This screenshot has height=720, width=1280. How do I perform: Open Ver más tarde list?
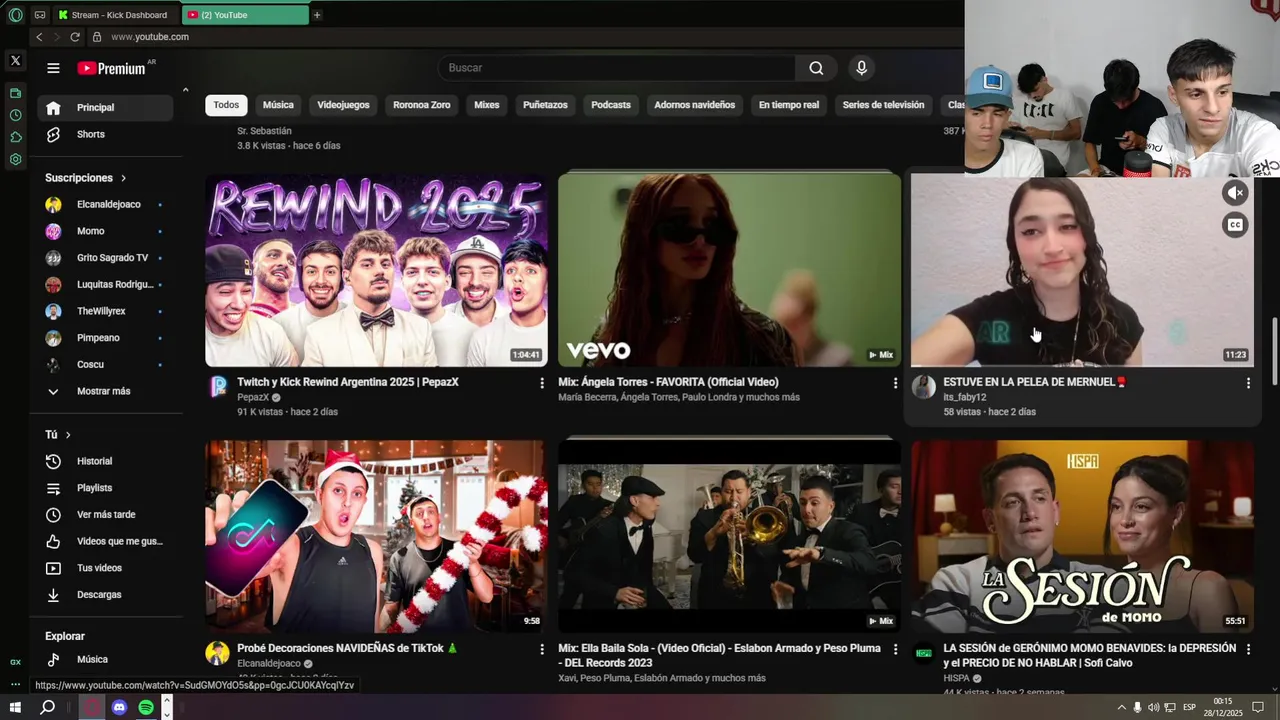pyautogui.click(x=104, y=515)
